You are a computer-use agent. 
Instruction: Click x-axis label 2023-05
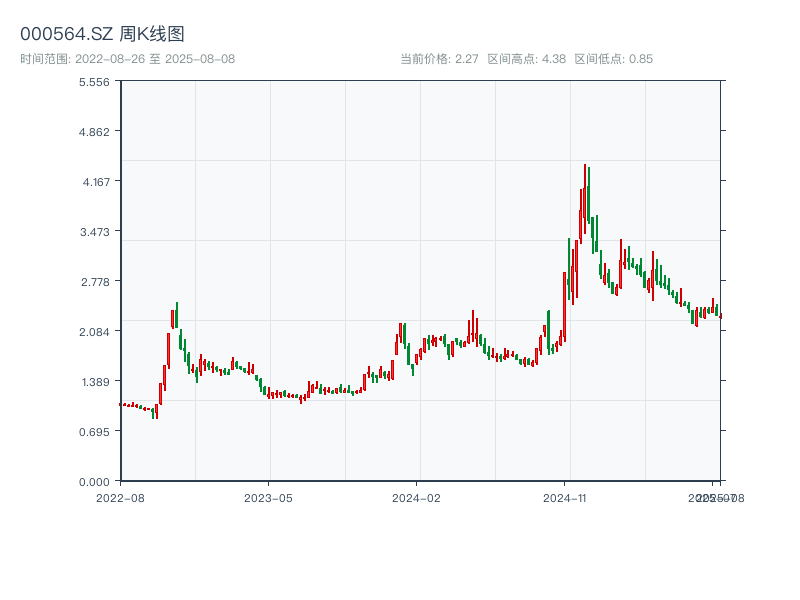pyautogui.click(x=268, y=498)
